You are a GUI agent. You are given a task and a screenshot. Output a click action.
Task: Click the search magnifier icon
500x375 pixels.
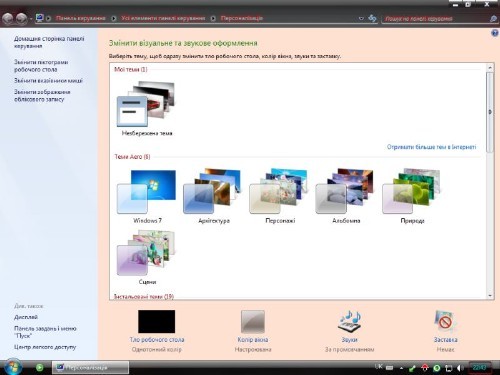tap(494, 19)
